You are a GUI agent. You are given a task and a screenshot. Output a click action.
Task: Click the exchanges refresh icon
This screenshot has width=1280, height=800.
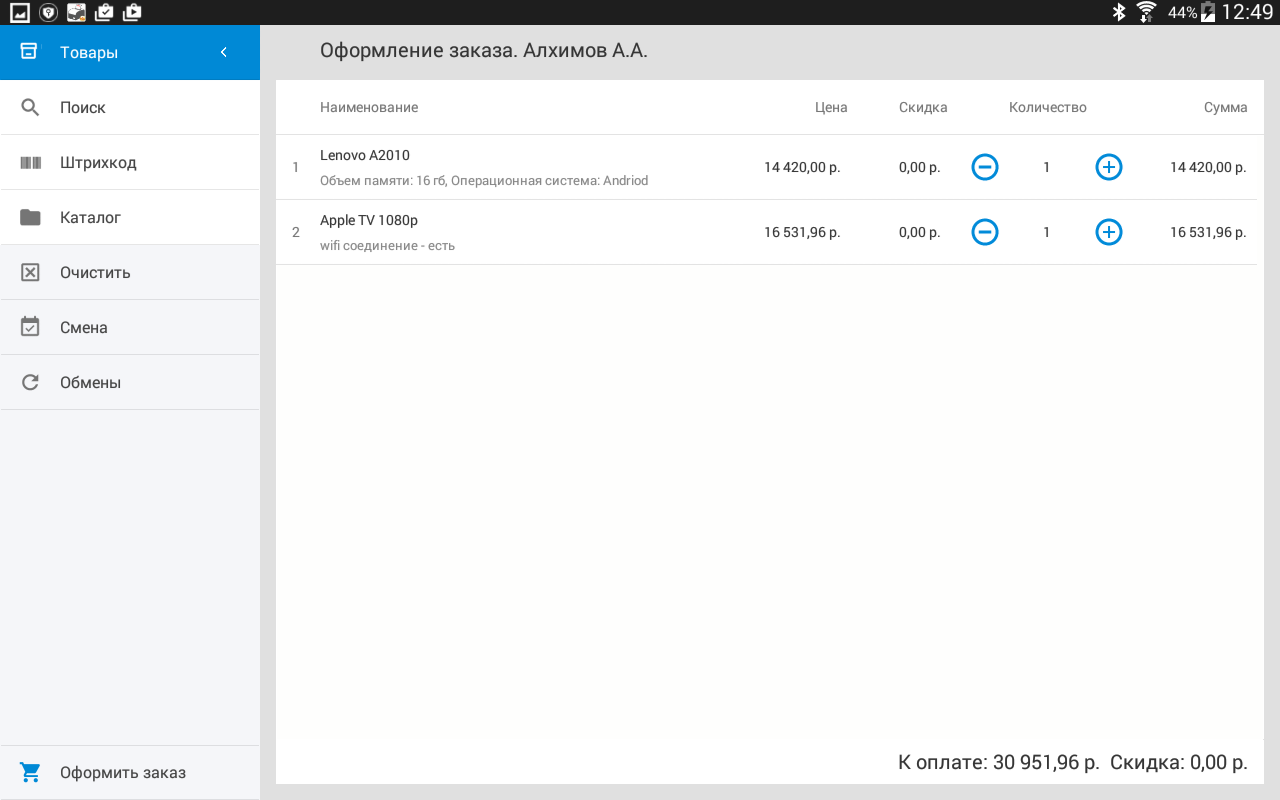(30, 382)
